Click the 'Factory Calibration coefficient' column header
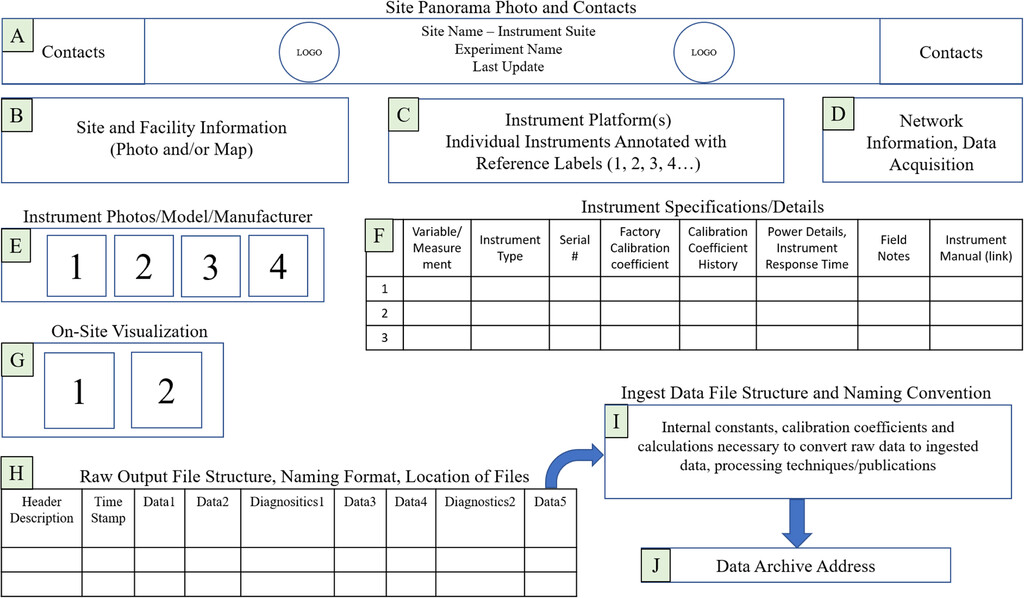This screenshot has height=598, width=1024. coord(640,248)
